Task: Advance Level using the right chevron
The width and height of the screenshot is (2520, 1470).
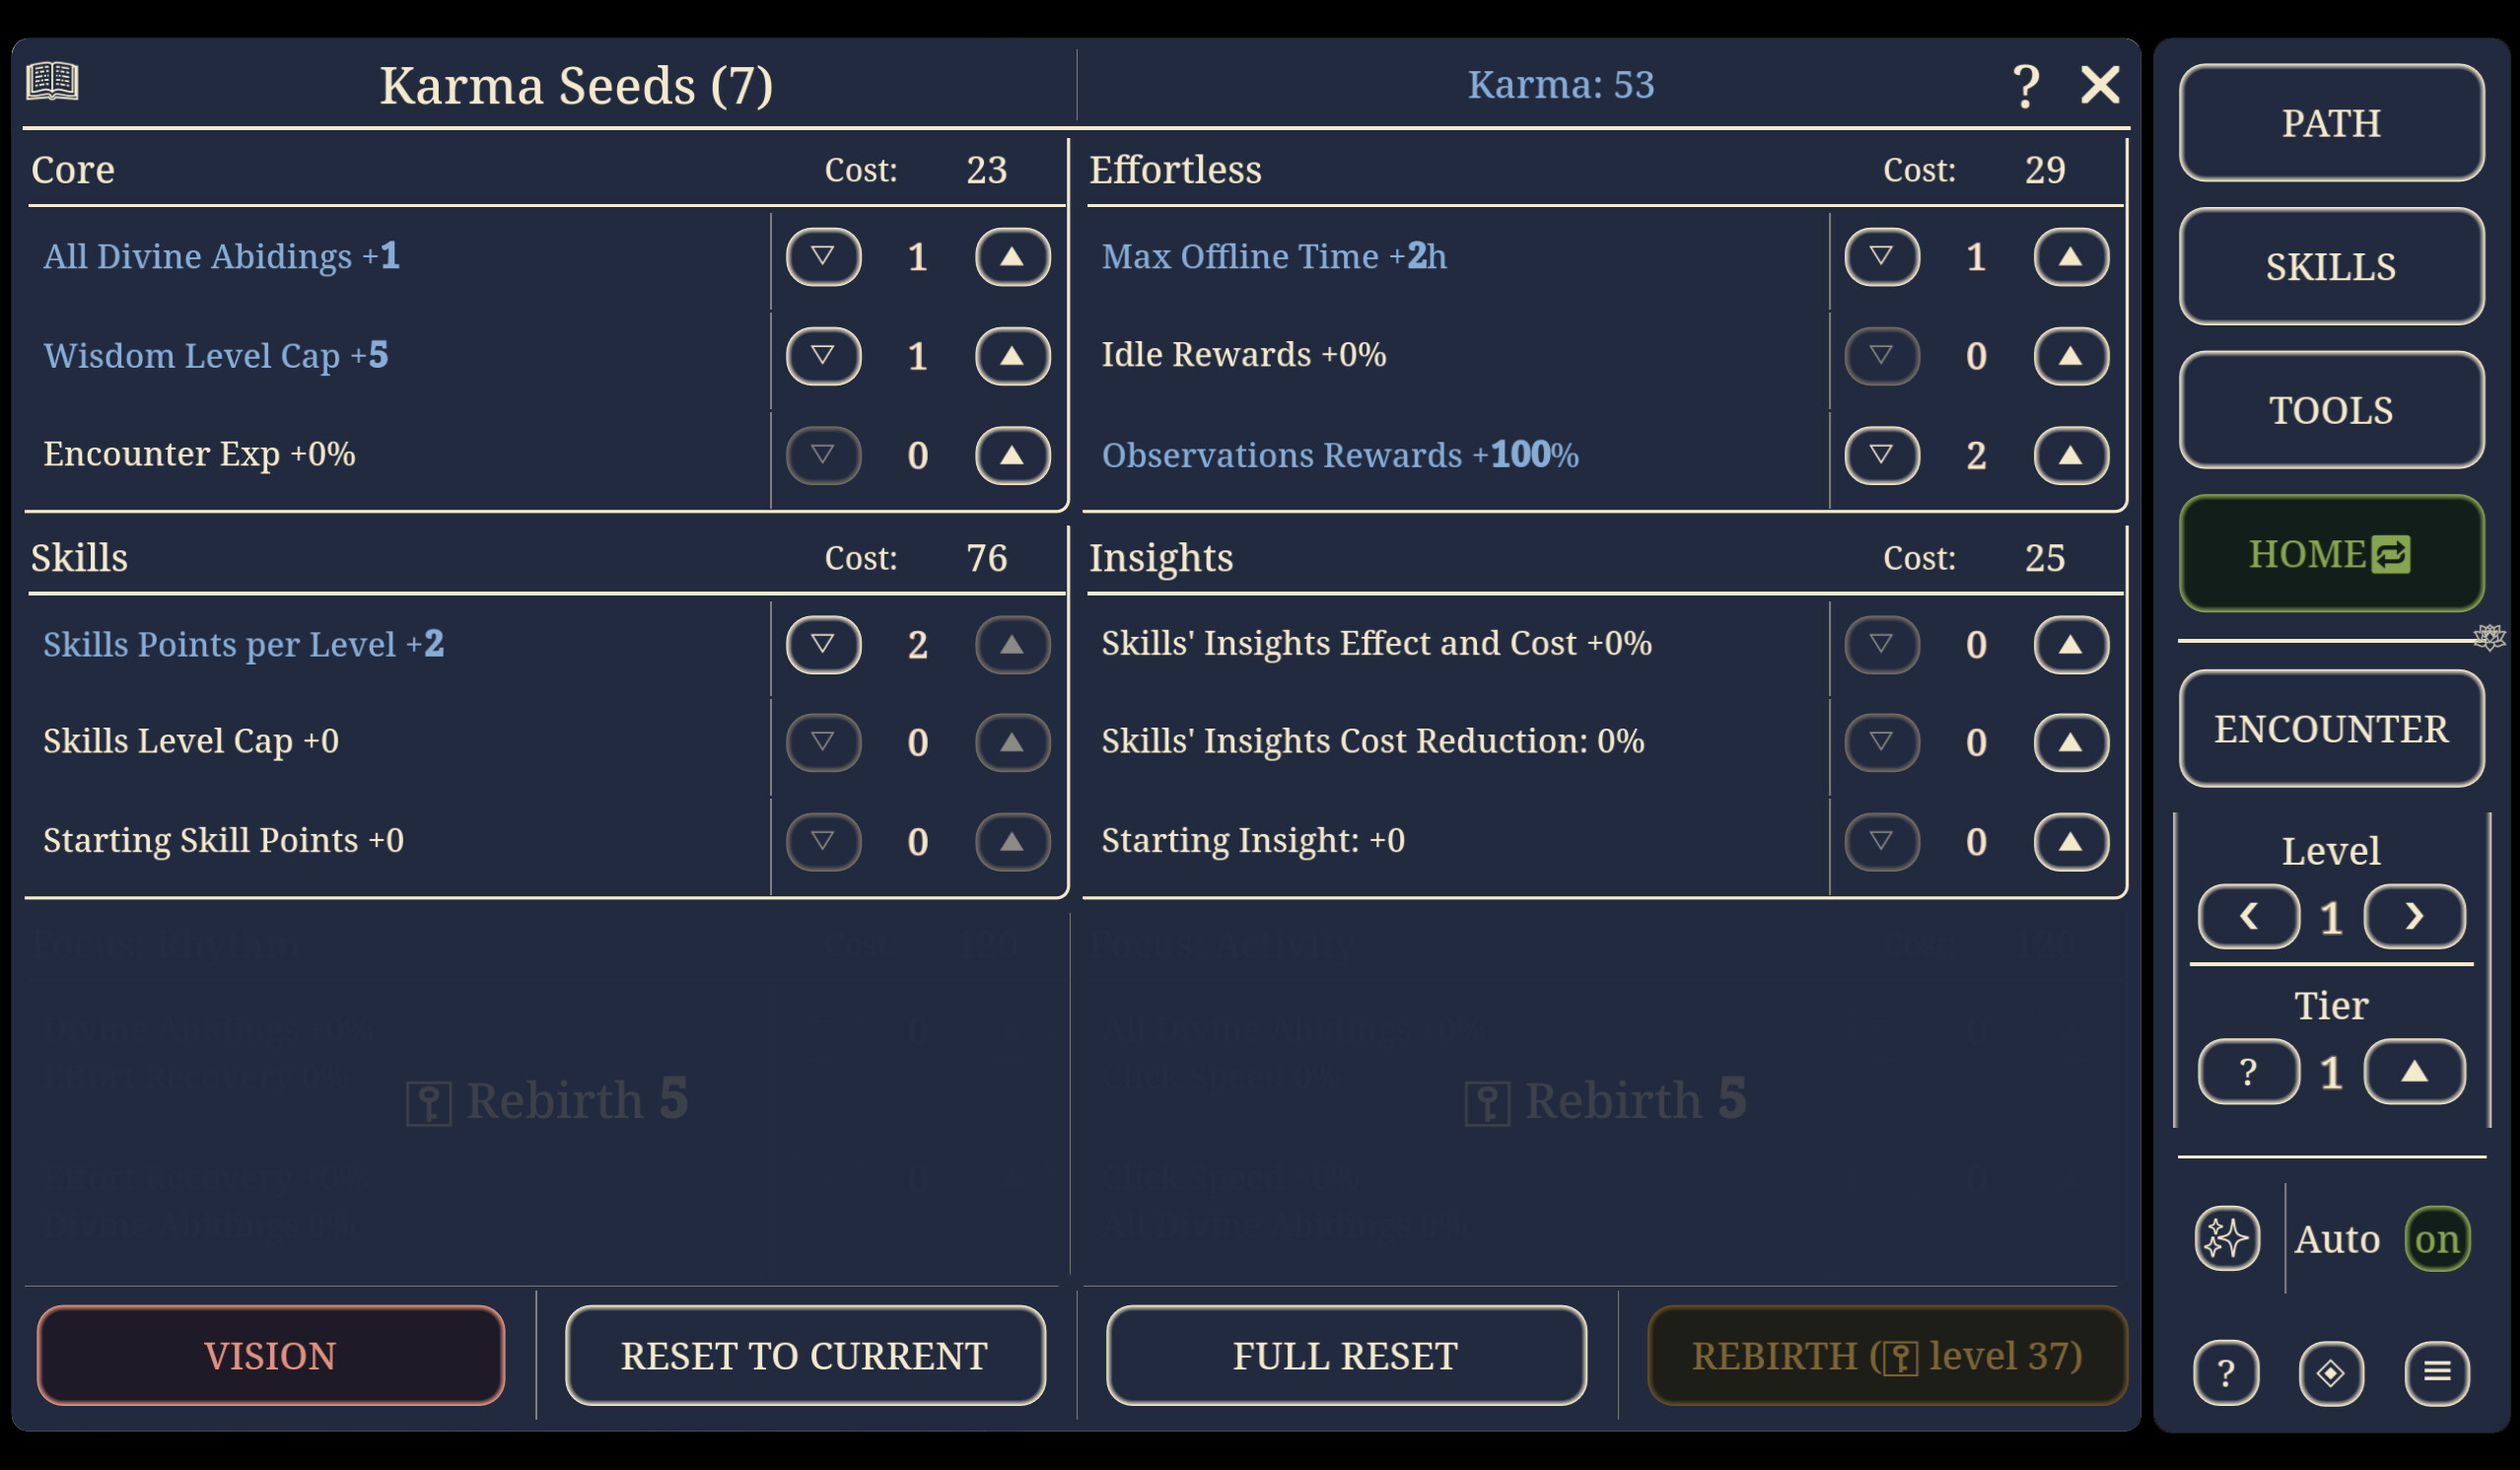Action: [x=2414, y=917]
